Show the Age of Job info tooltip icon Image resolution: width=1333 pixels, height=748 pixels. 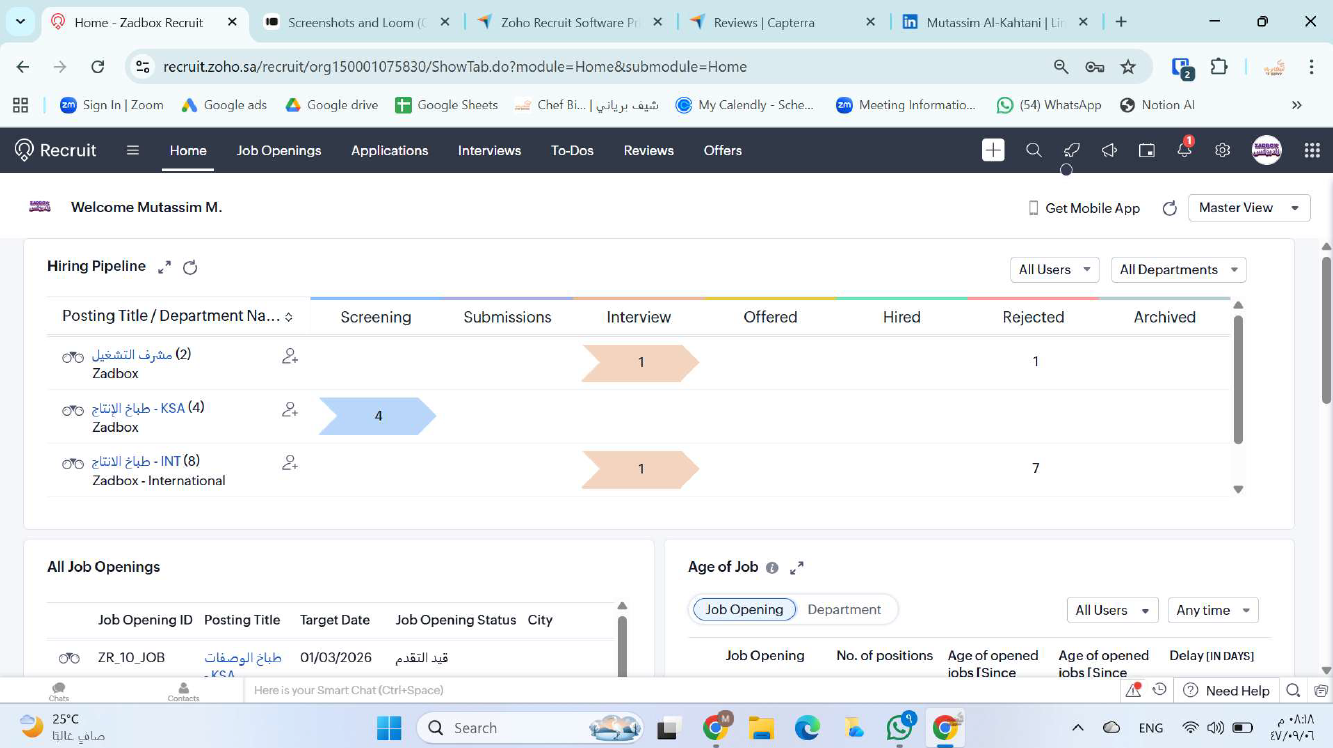click(772, 568)
